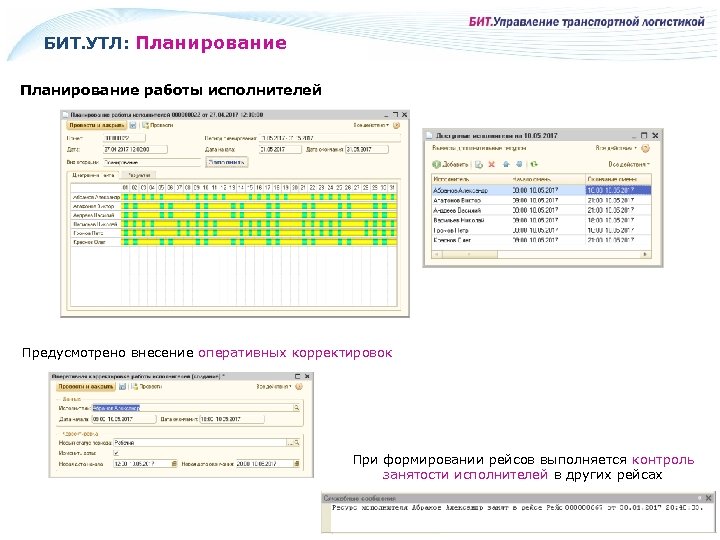The width and height of the screenshot is (720, 540).
Task: Click service message about Абрамов Александр
Action: click(x=517, y=508)
